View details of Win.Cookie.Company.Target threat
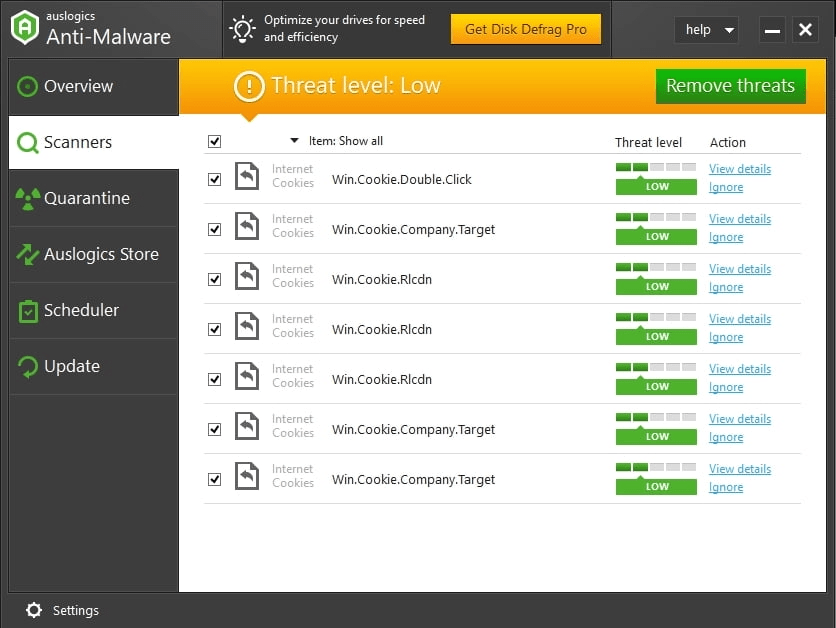The width and height of the screenshot is (836, 628). [740, 218]
